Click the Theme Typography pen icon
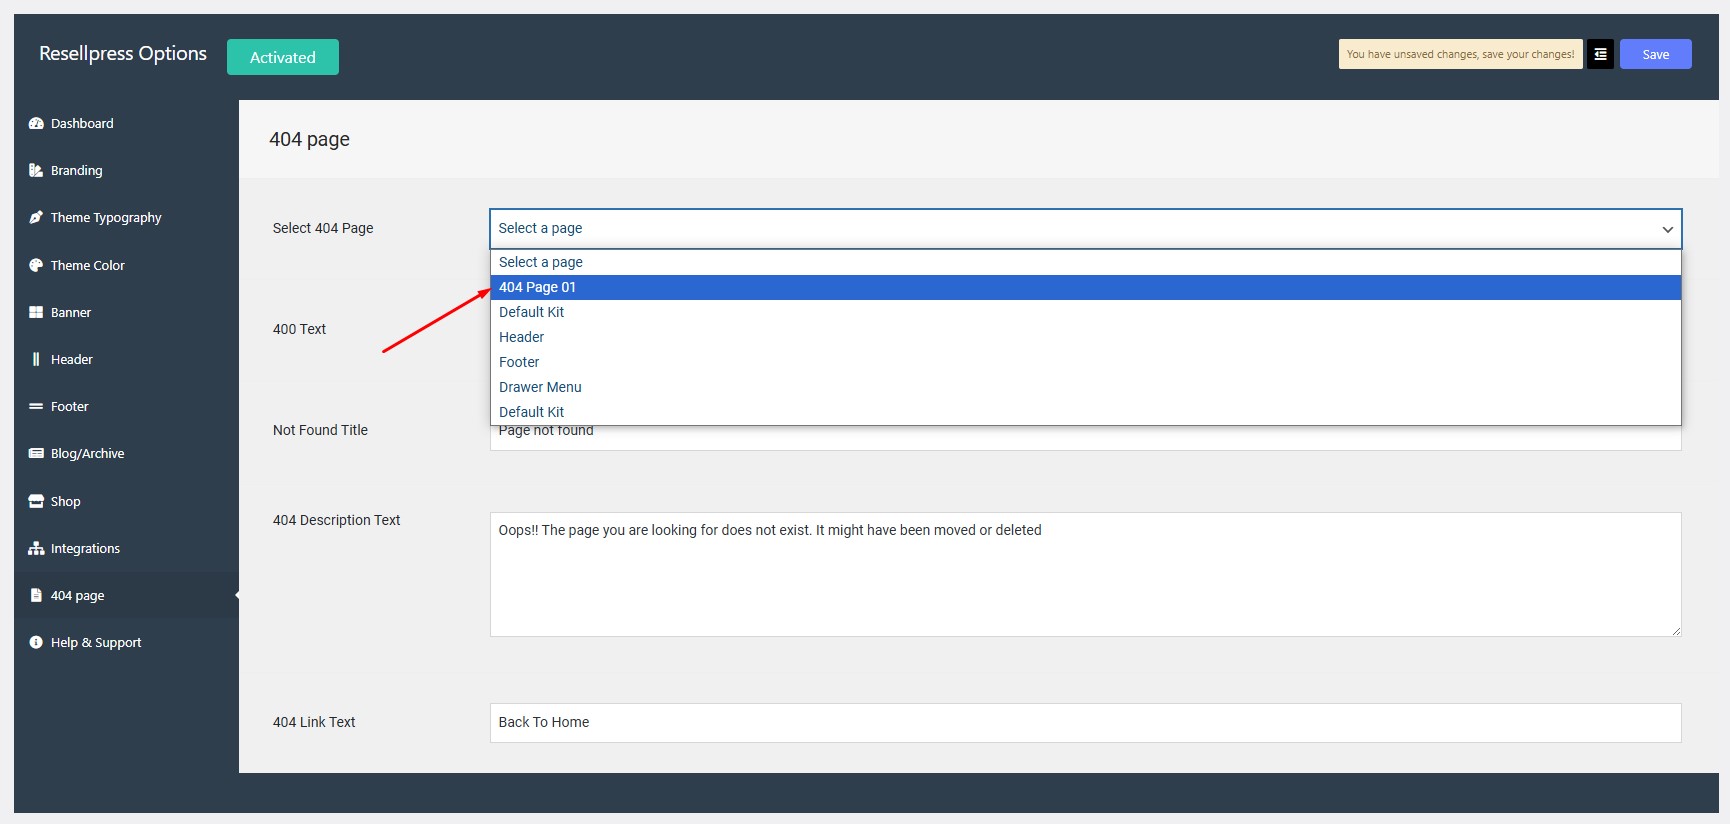Viewport: 1730px width, 824px height. tap(36, 218)
